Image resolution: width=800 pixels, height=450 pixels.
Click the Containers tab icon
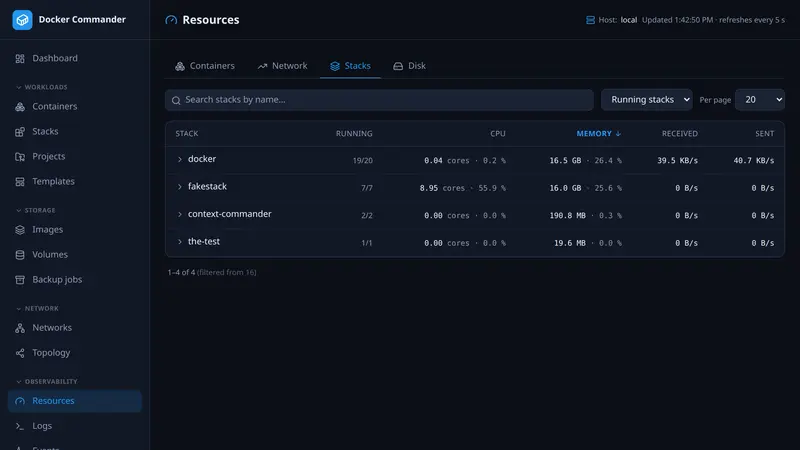coord(180,66)
